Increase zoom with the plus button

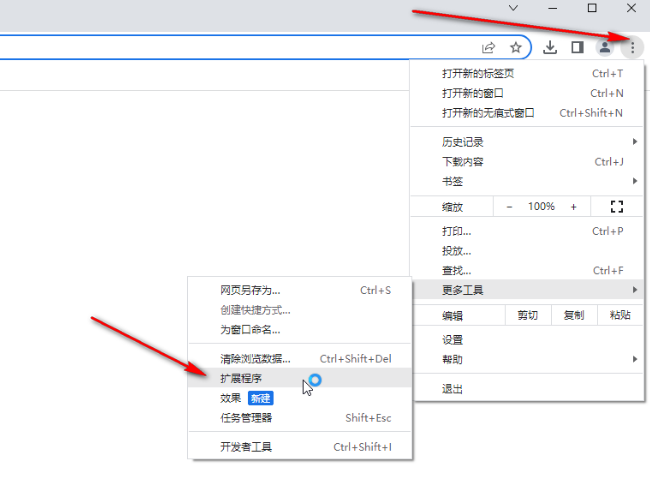click(573, 206)
